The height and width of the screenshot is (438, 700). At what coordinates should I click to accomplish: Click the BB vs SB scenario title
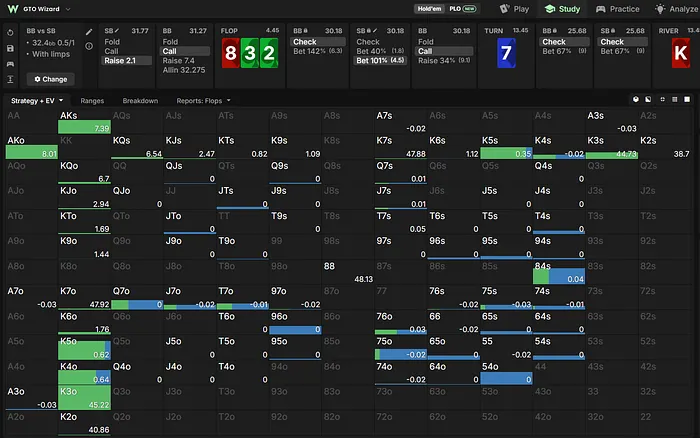[x=41, y=31]
